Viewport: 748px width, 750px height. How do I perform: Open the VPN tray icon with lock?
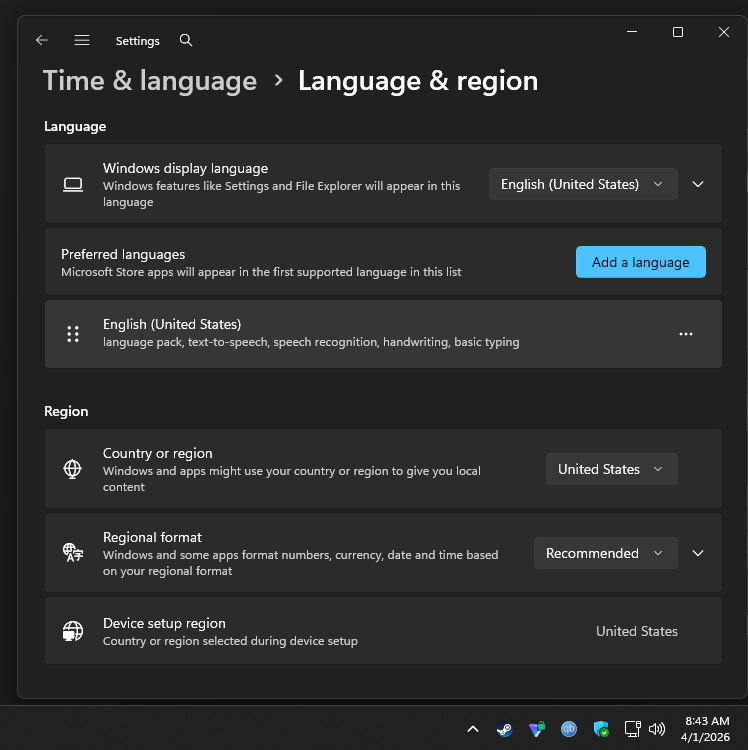(x=537, y=729)
